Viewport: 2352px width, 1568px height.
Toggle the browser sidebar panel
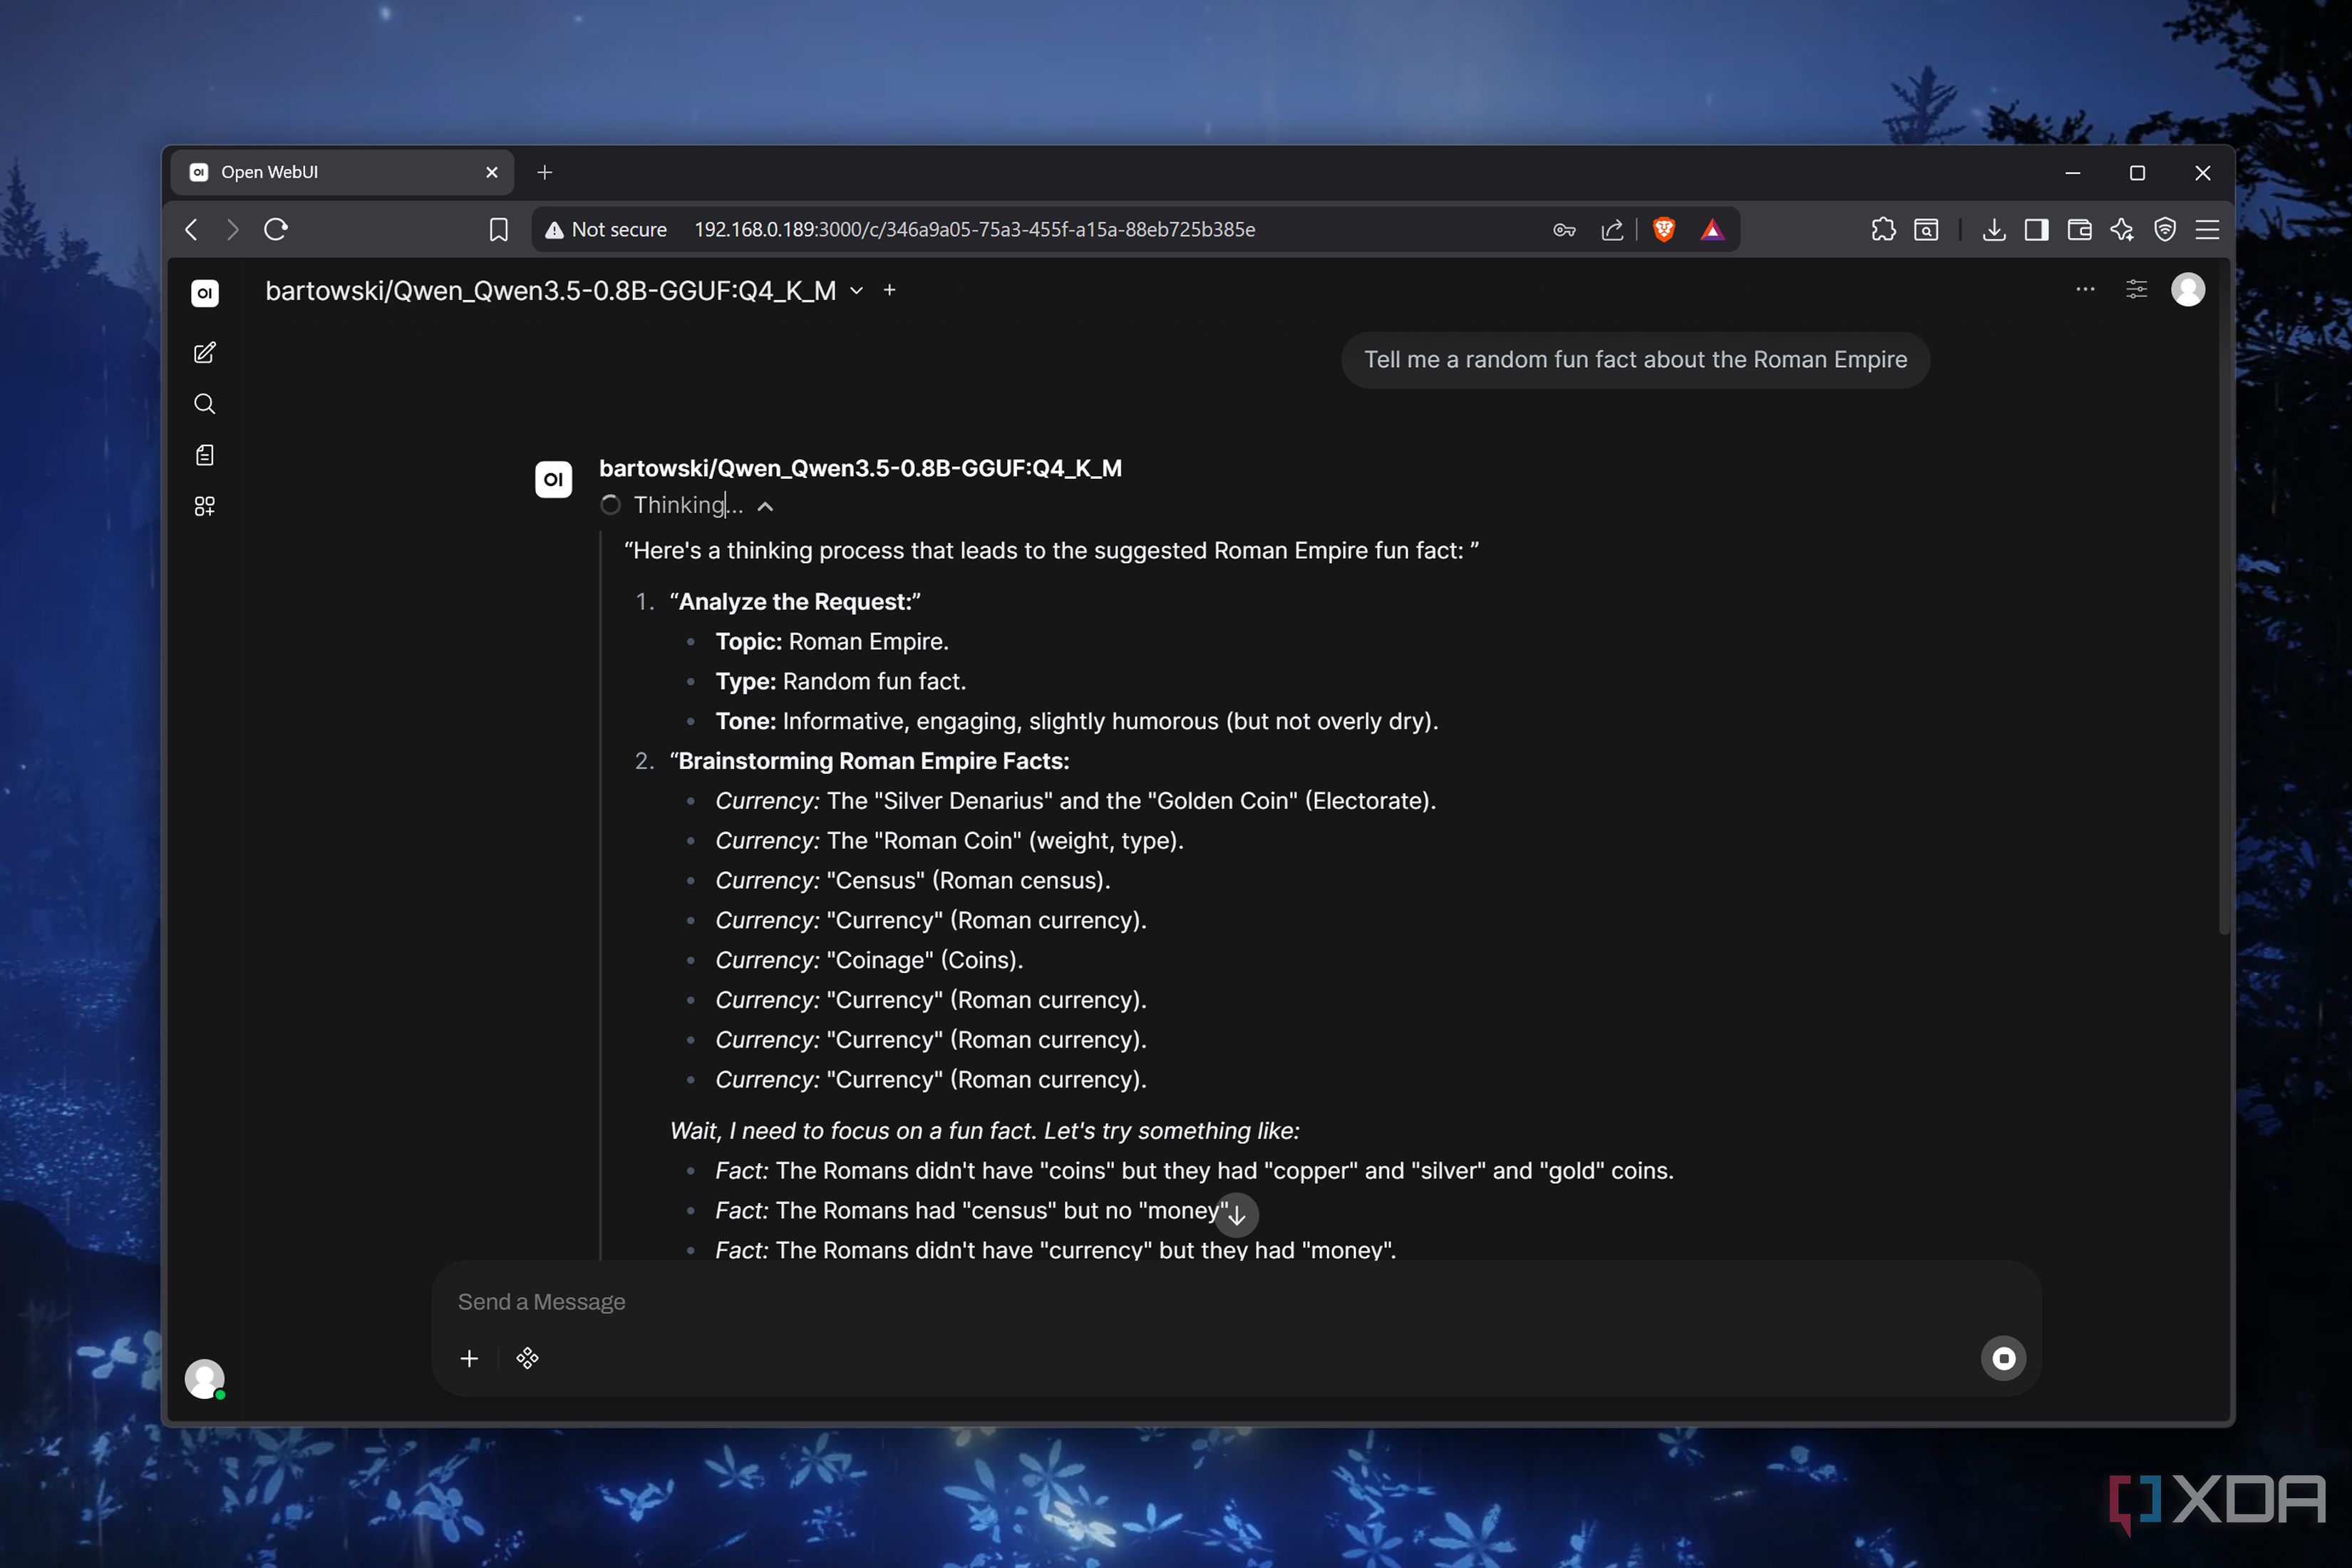pyautogui.click(x=2036, y=230)
